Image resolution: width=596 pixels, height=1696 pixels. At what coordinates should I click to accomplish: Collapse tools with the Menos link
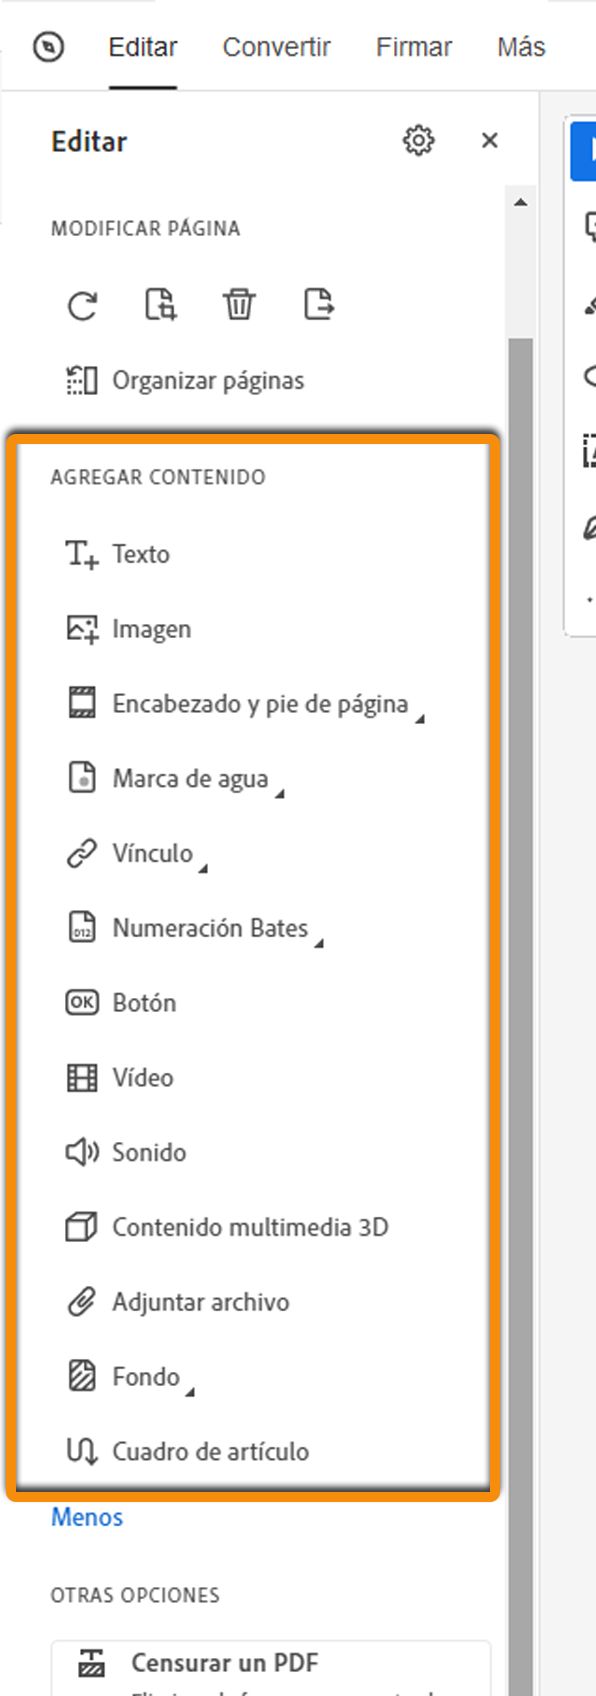[86, 1517]
